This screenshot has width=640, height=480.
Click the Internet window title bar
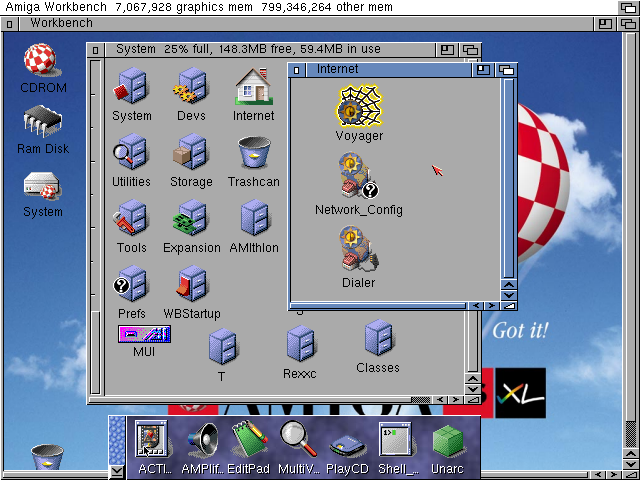[x=388, y=70]
